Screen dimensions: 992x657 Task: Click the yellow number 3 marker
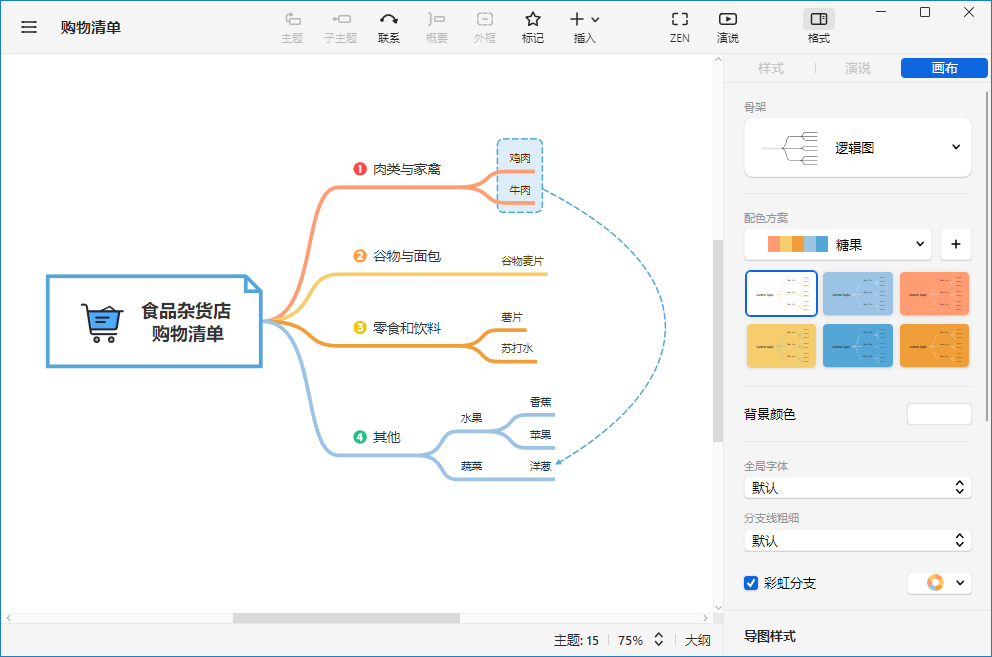(360, 328)
